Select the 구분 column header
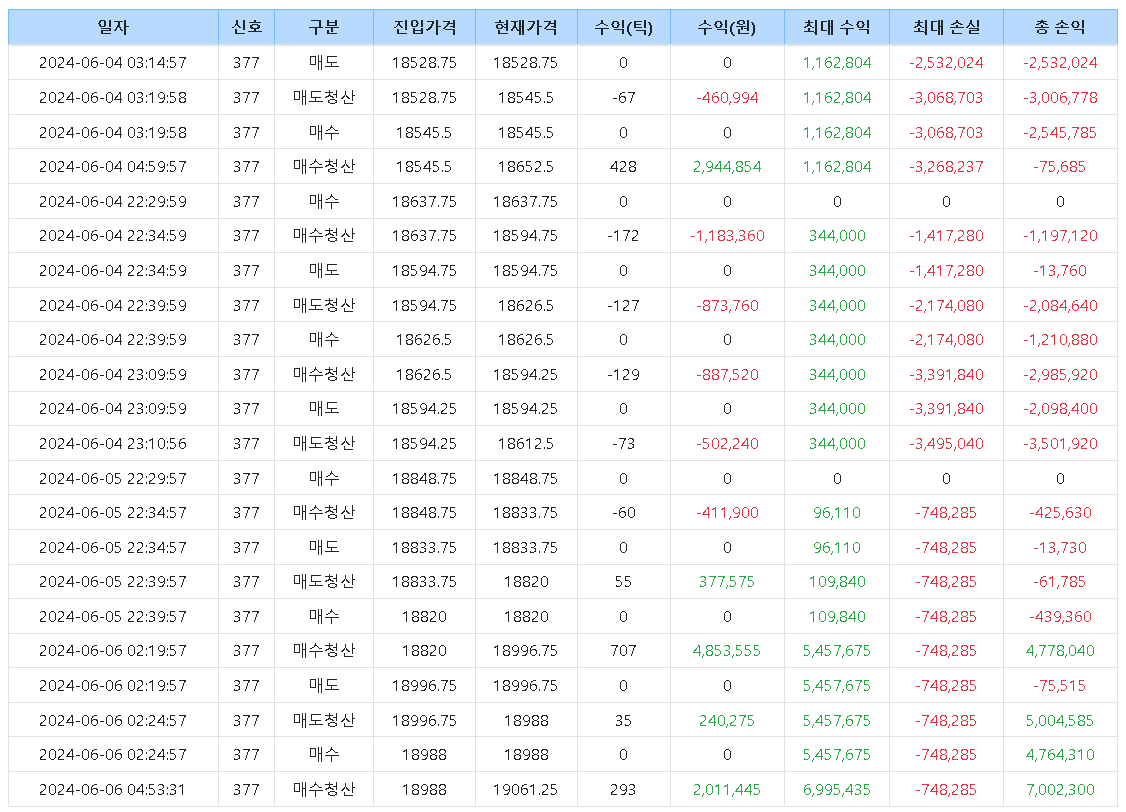The height and width of the screenshot is (812, 1126). pyautogui.click(x=324, y=28)
